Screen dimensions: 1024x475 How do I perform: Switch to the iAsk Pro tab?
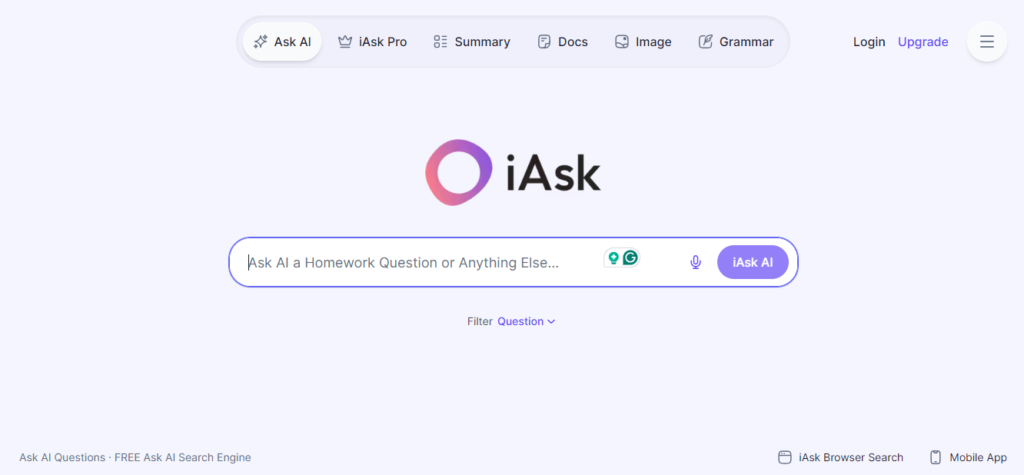click(372, 42)
